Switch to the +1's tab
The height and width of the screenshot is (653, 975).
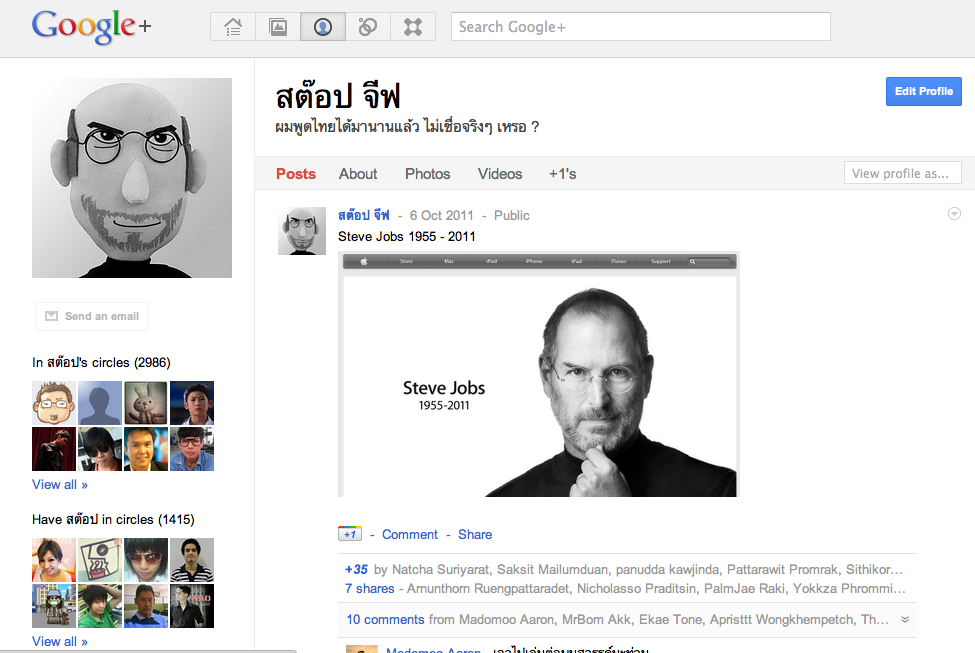[x=563, y=174]
